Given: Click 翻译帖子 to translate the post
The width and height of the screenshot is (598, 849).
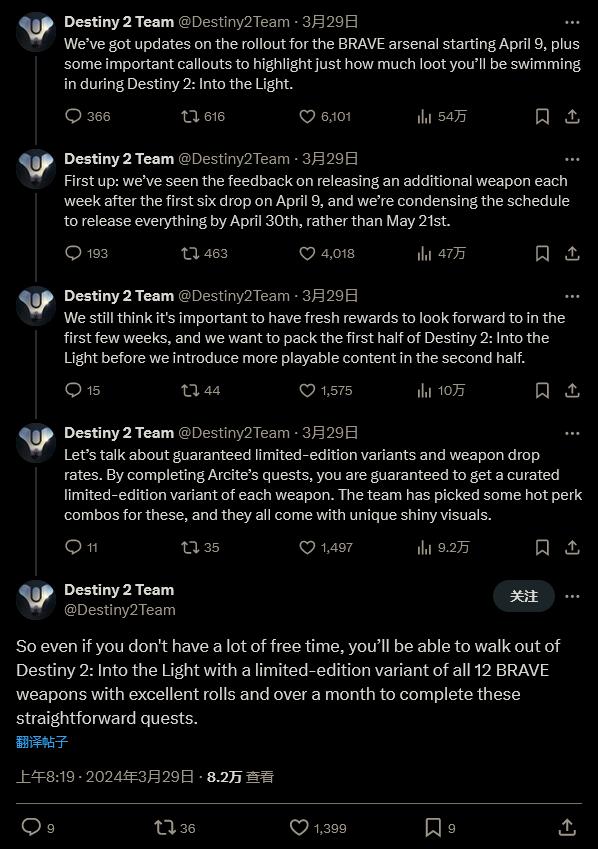Looking at the screenshot, I should pos(42,742).
